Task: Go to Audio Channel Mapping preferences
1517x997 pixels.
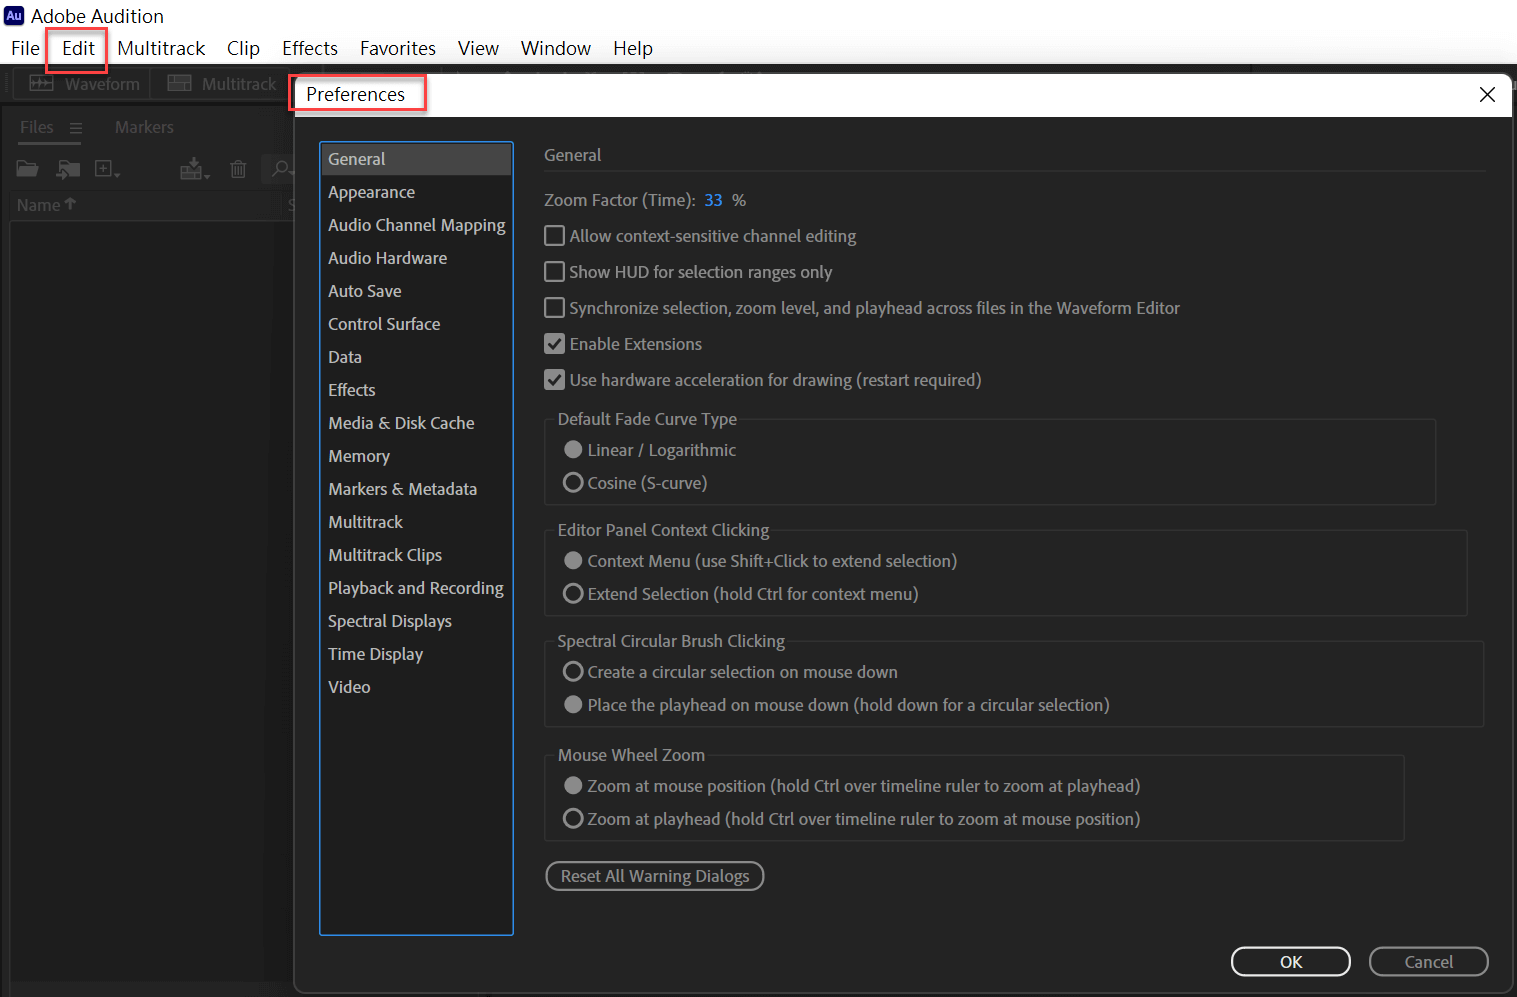Action: [x=416, y=225]
